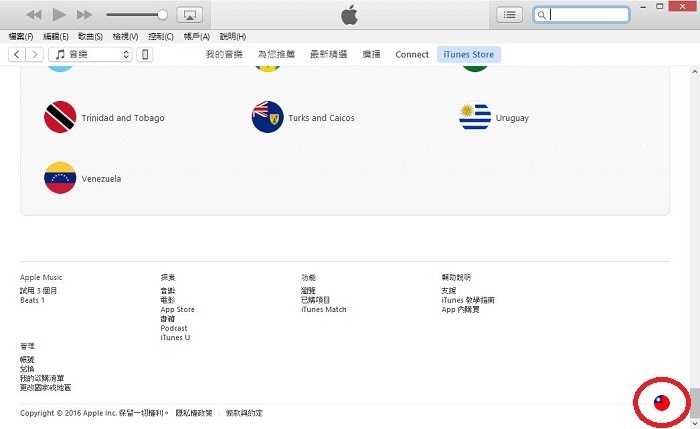
Task: Switch to the 廣播 tab
Action: (x=371, y=54)
